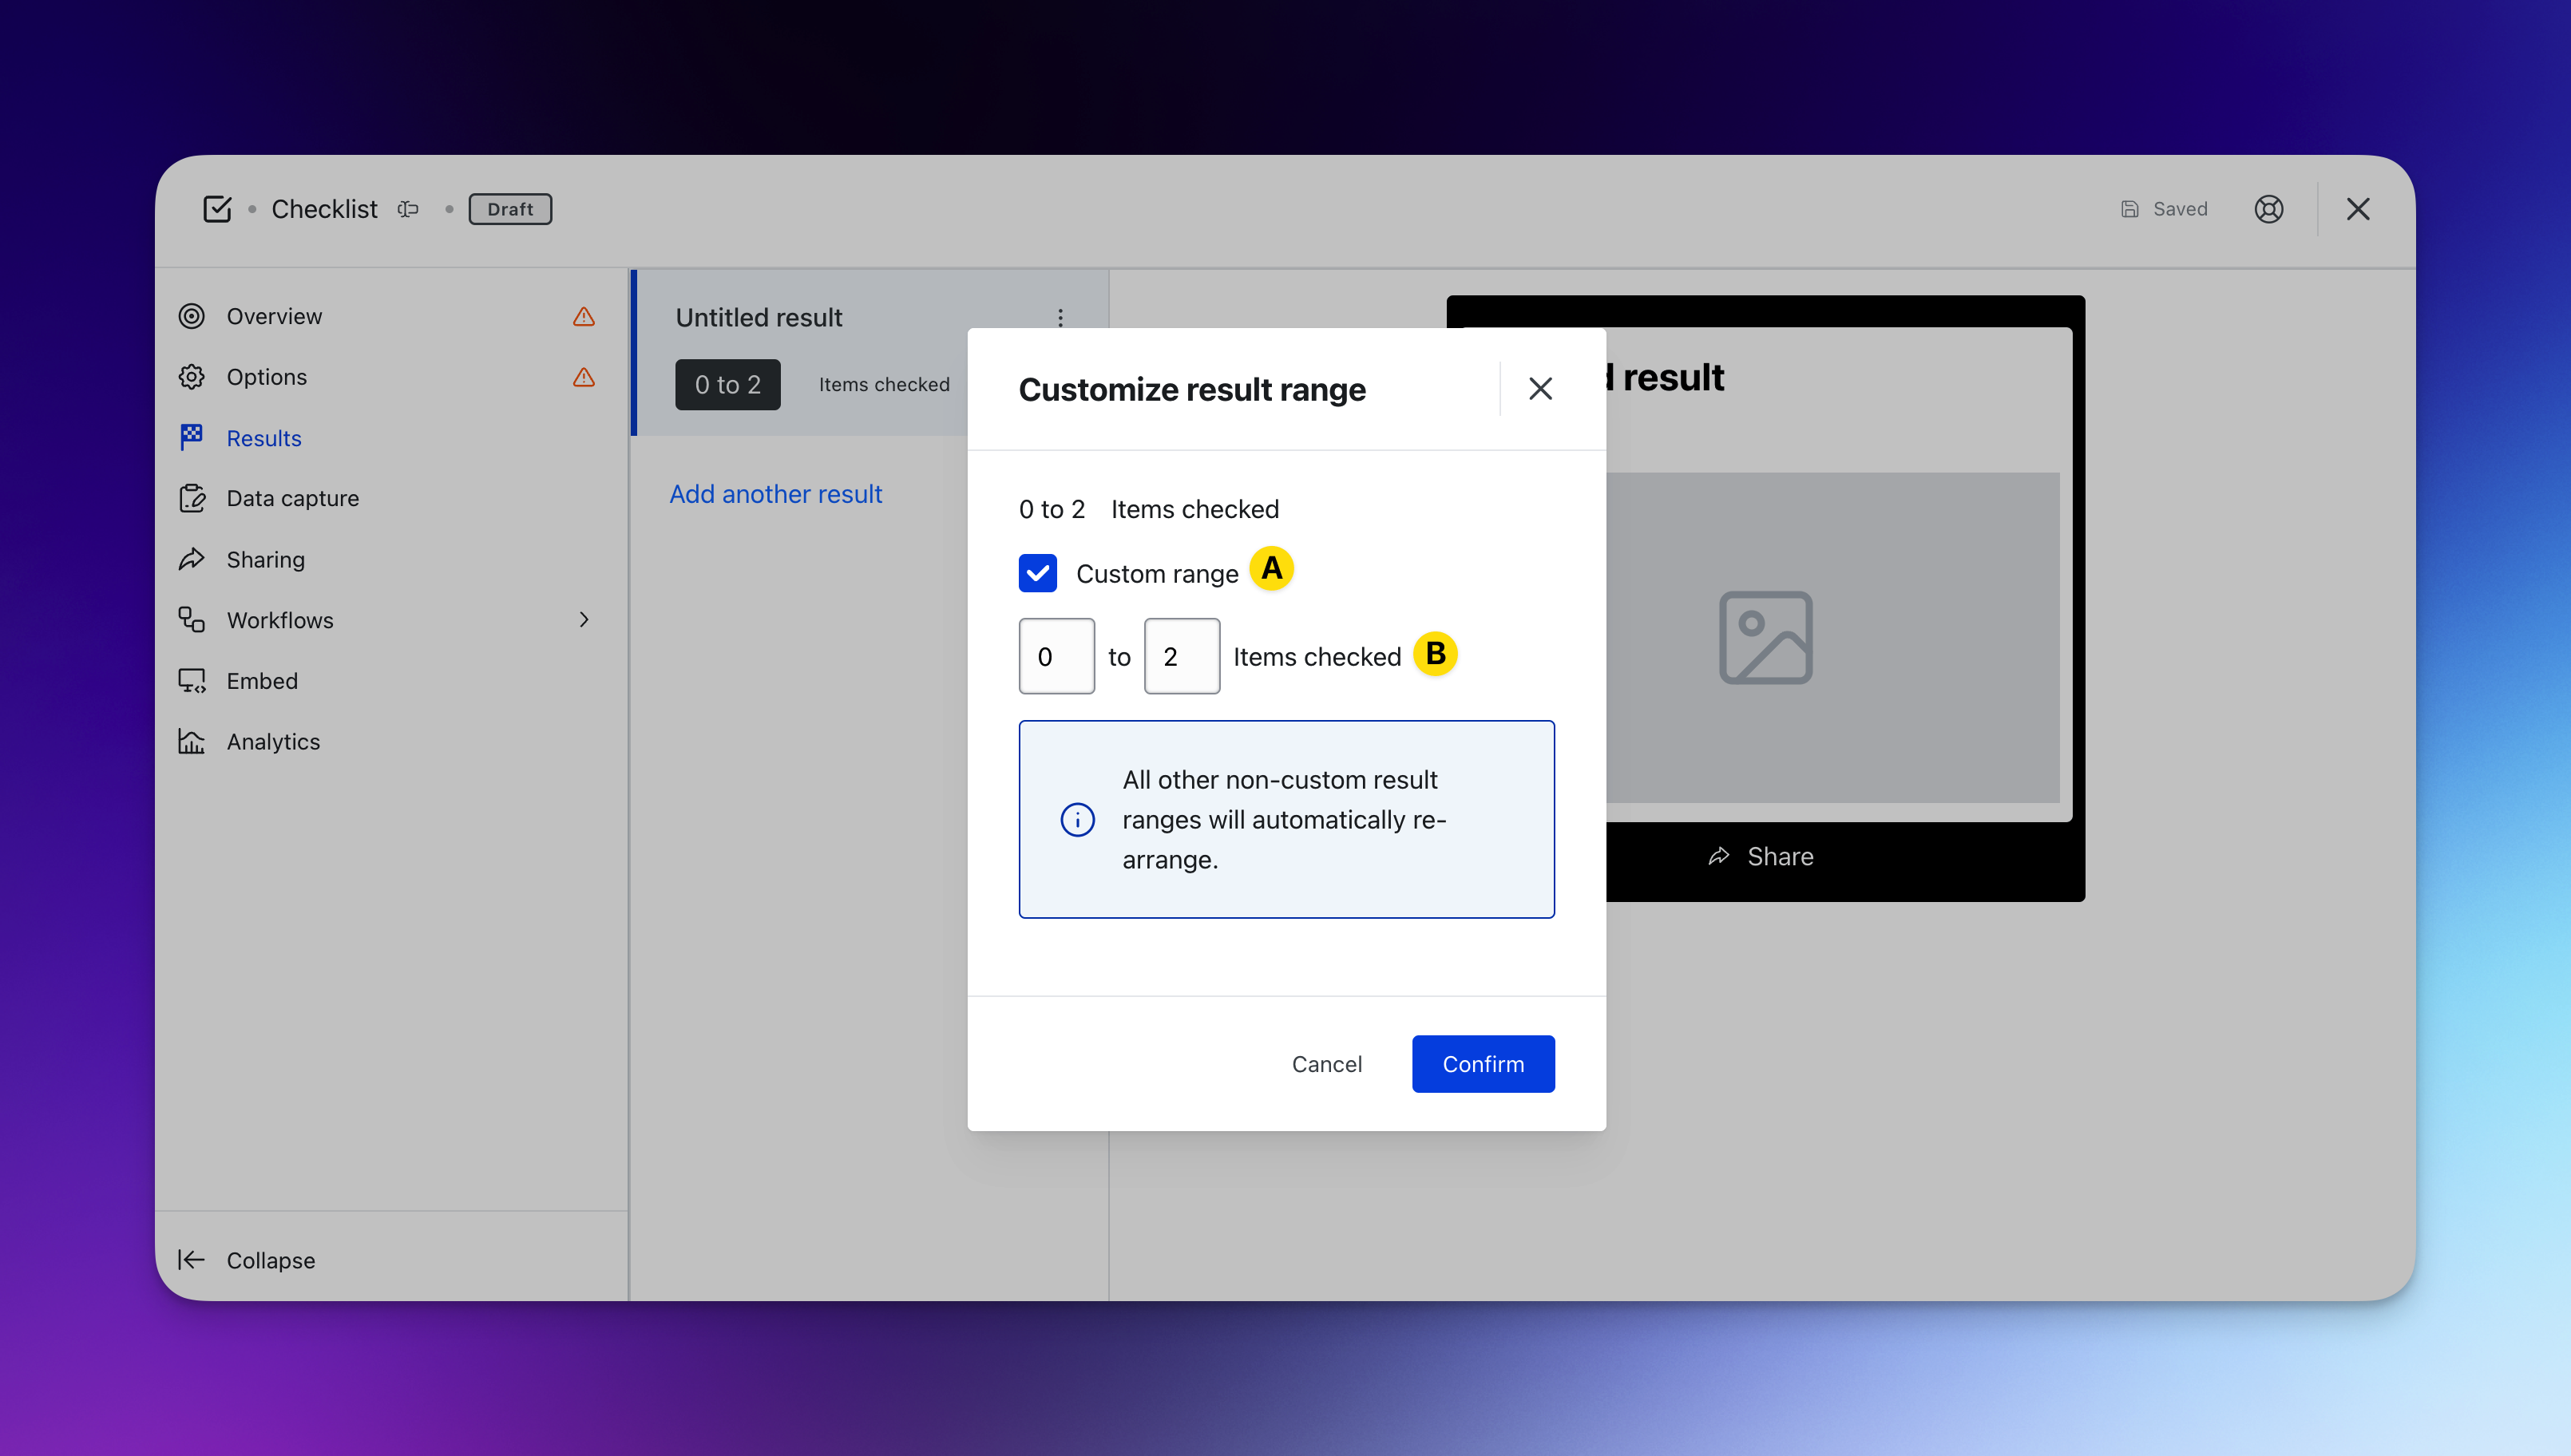The height and width of the screenshot is (1456, 2571).
Task: Expand the Workflows submenu chevron
Action: (x=584, y=620)
